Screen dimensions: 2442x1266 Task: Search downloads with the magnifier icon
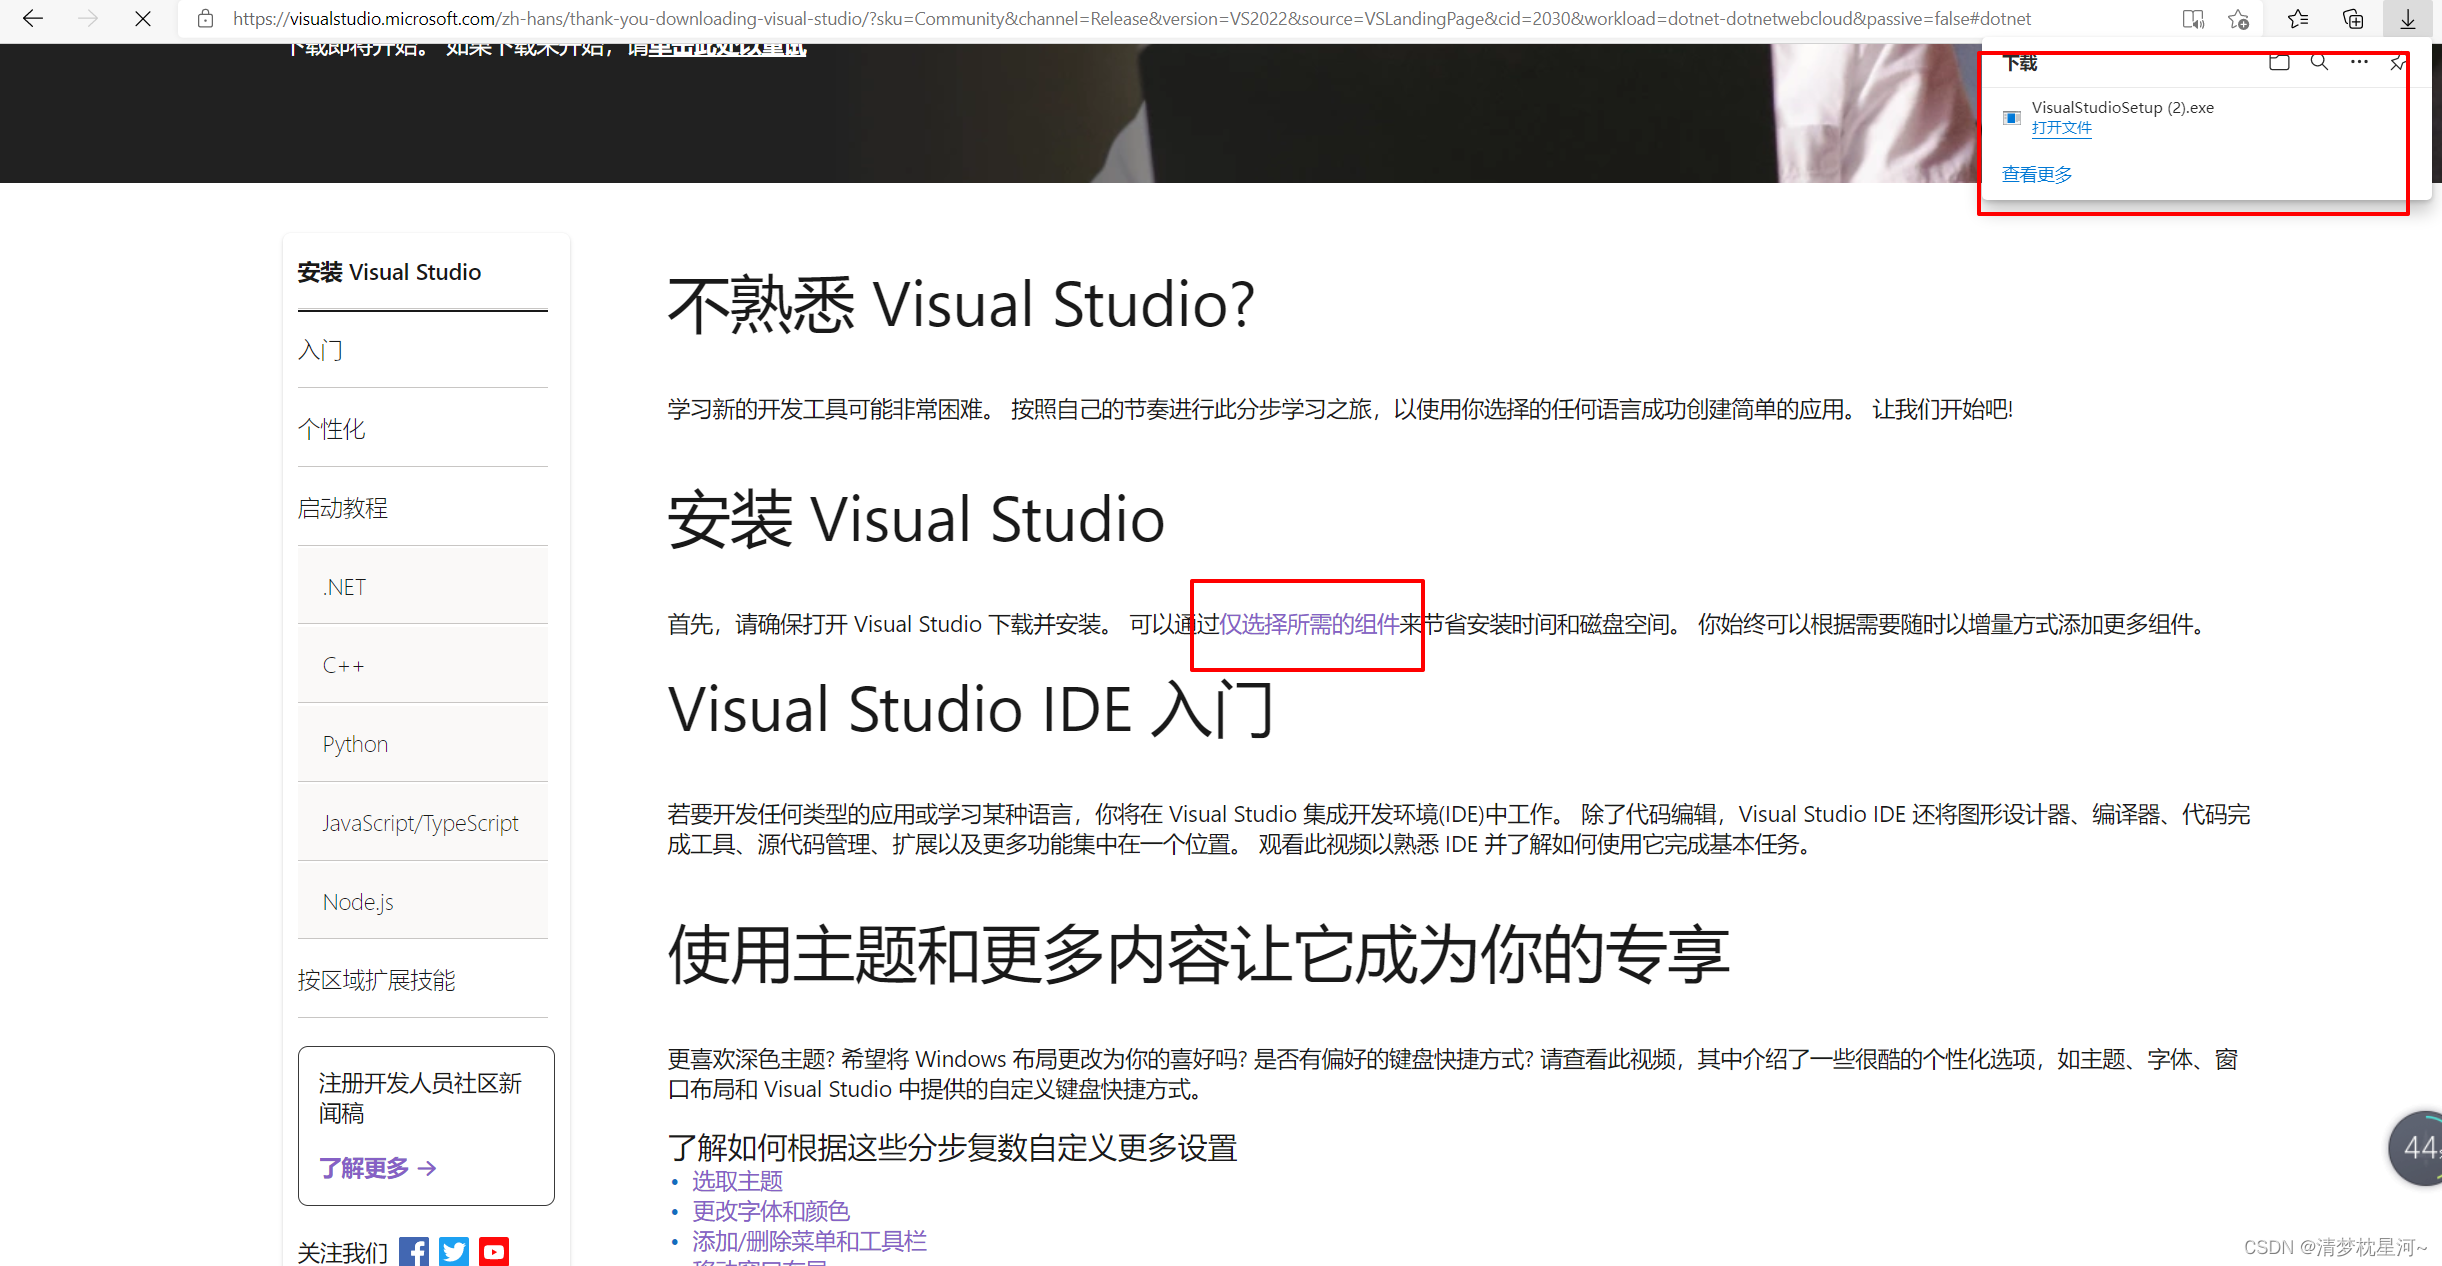[x=2319, y=62]
